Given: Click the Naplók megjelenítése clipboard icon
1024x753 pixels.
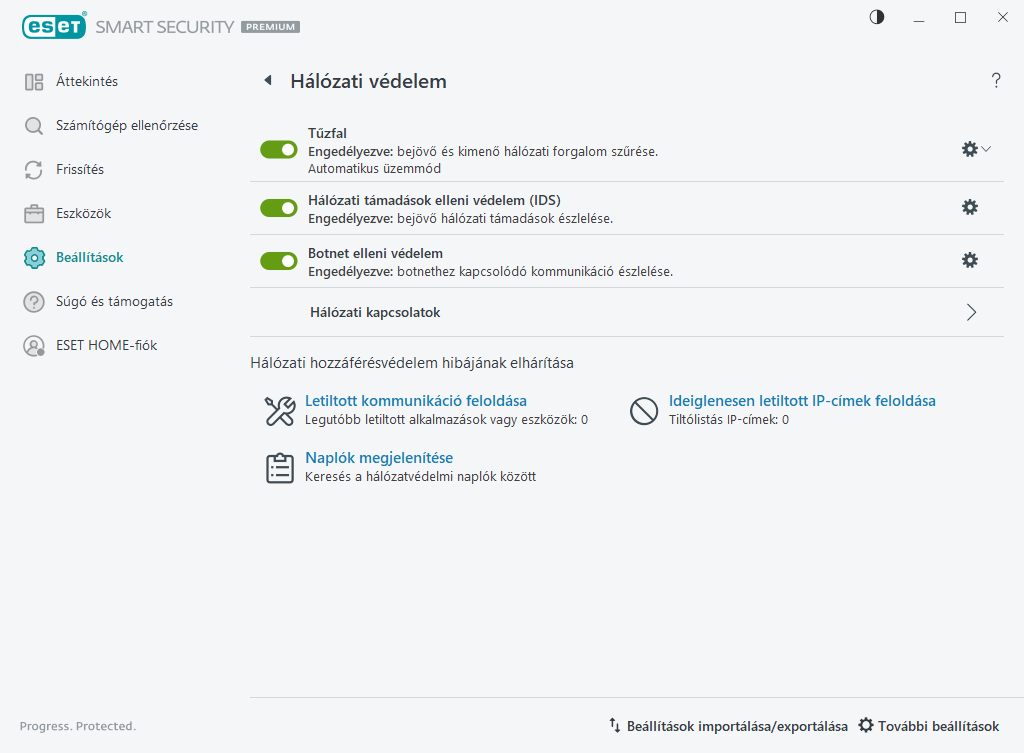Looking at the screenshot, I should click(x=279, y=467).
